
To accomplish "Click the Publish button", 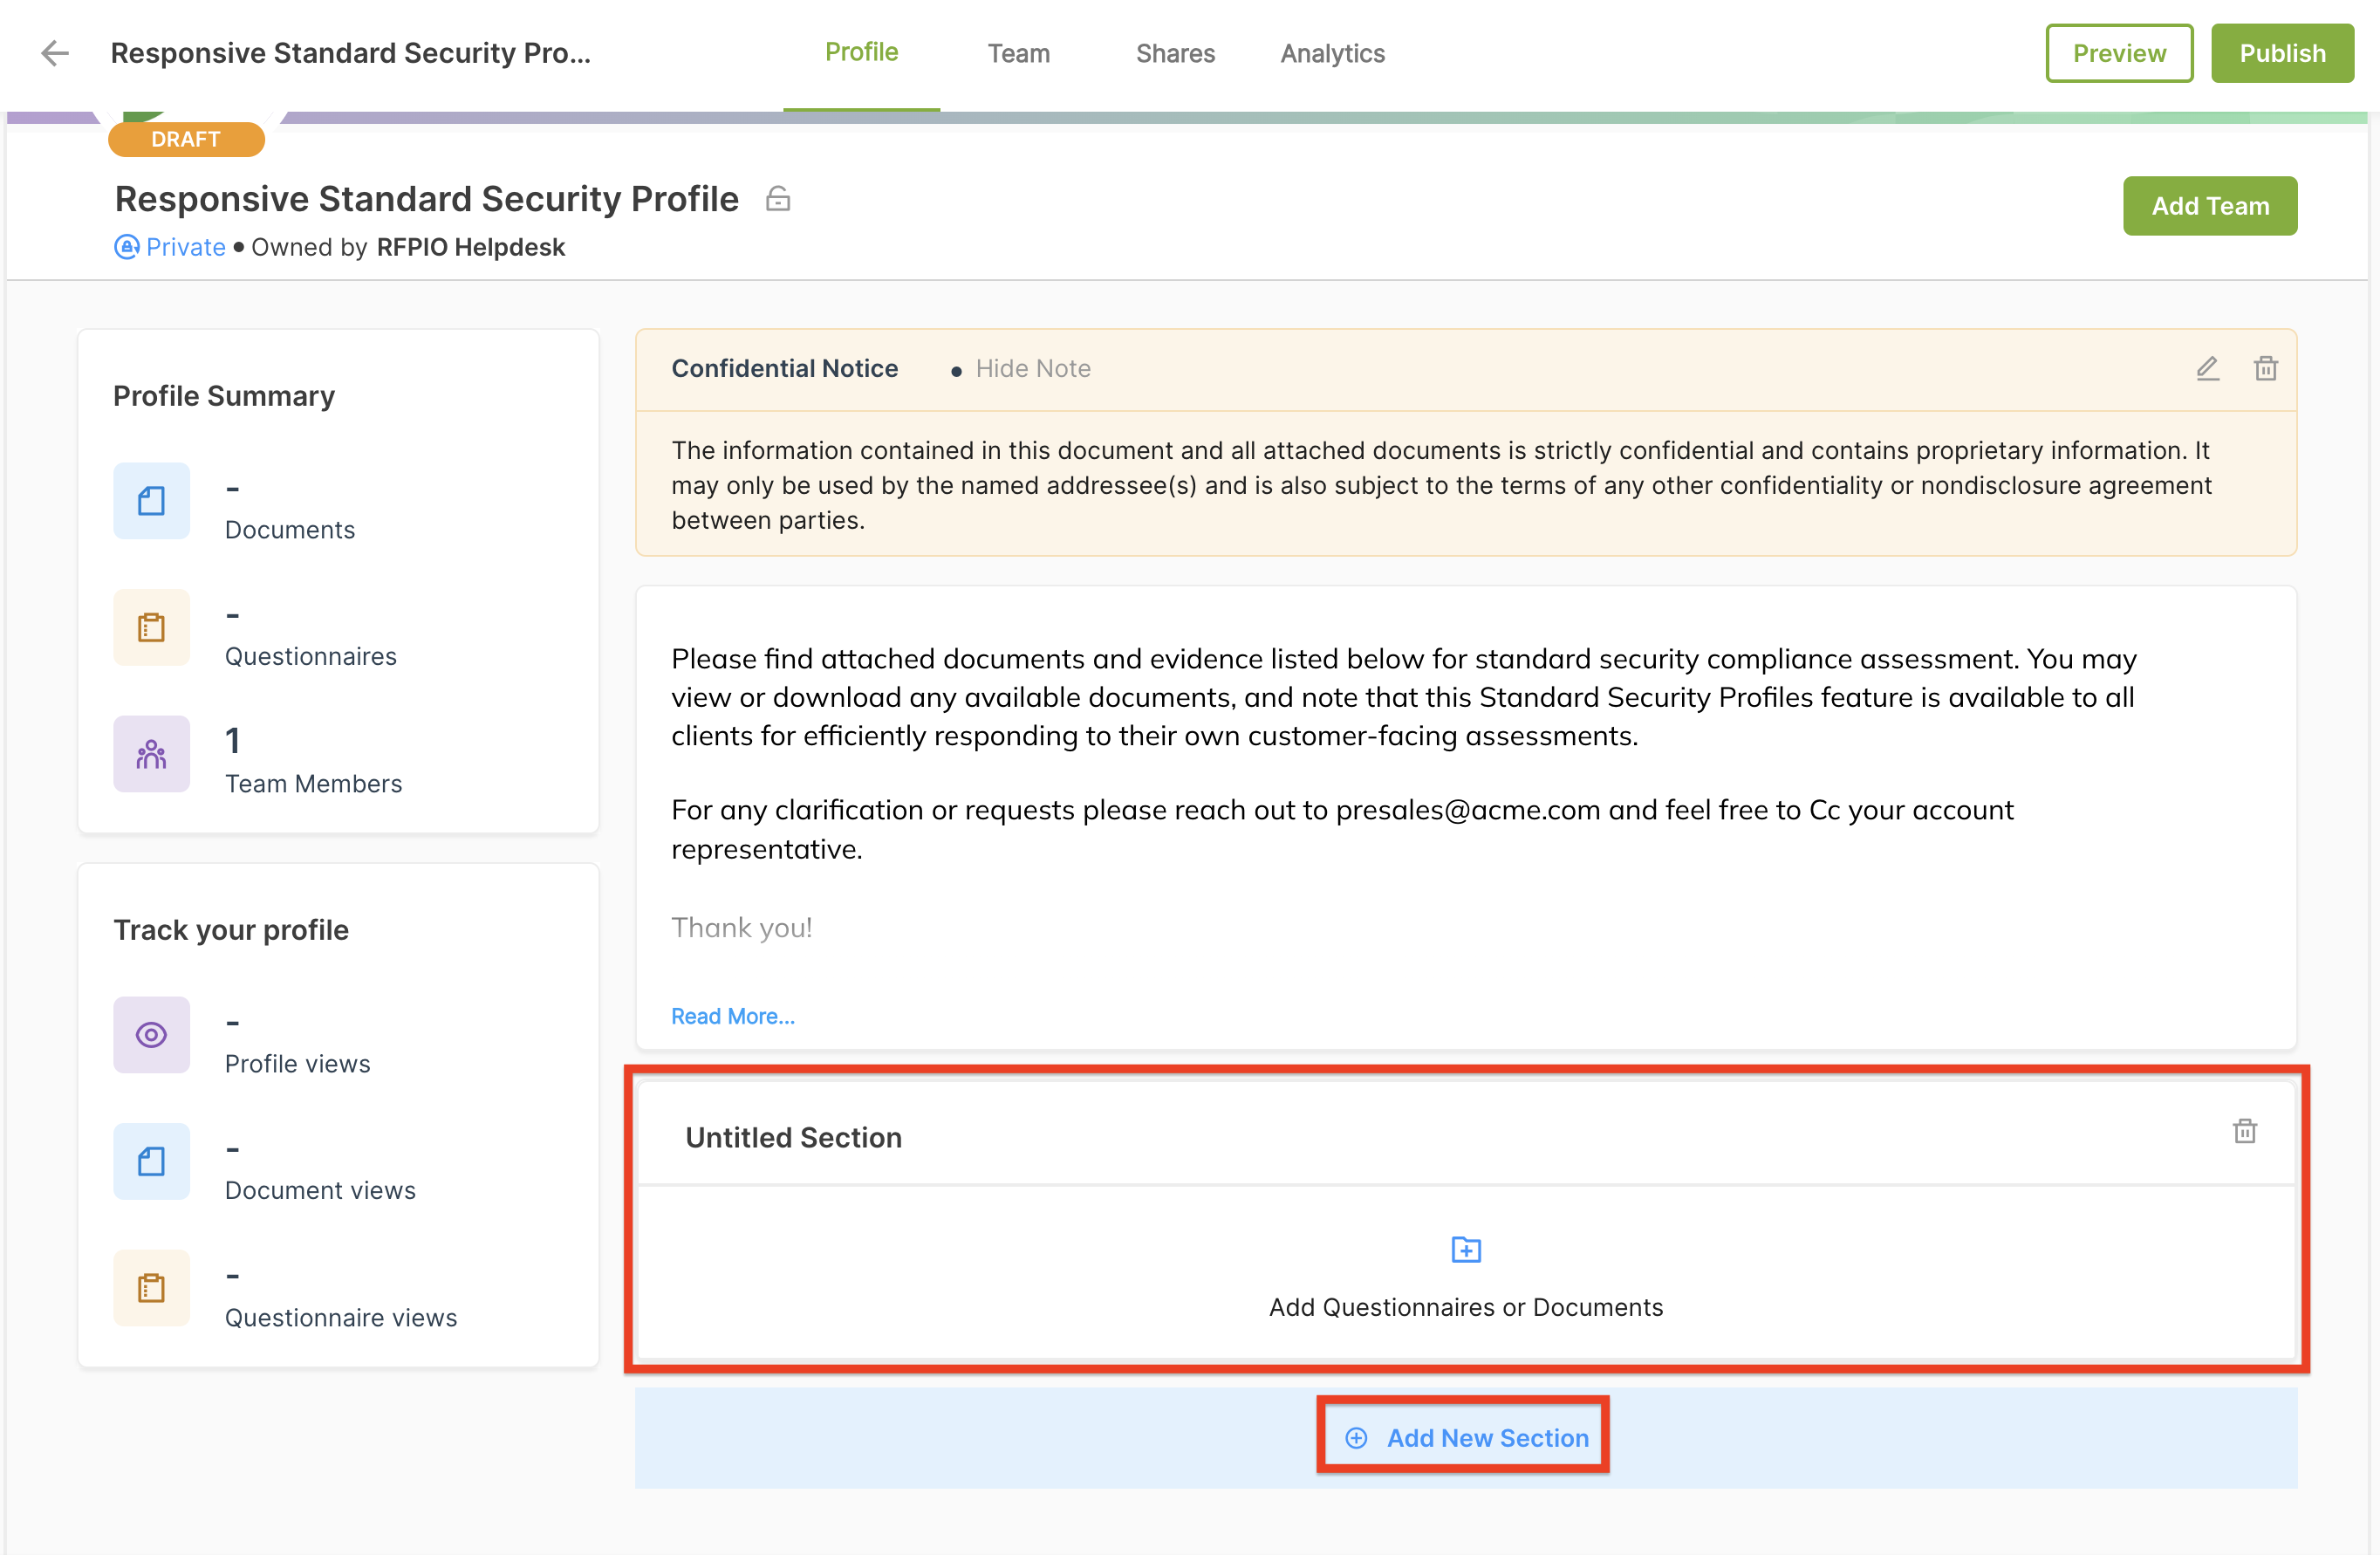I will pos(2282,53).
